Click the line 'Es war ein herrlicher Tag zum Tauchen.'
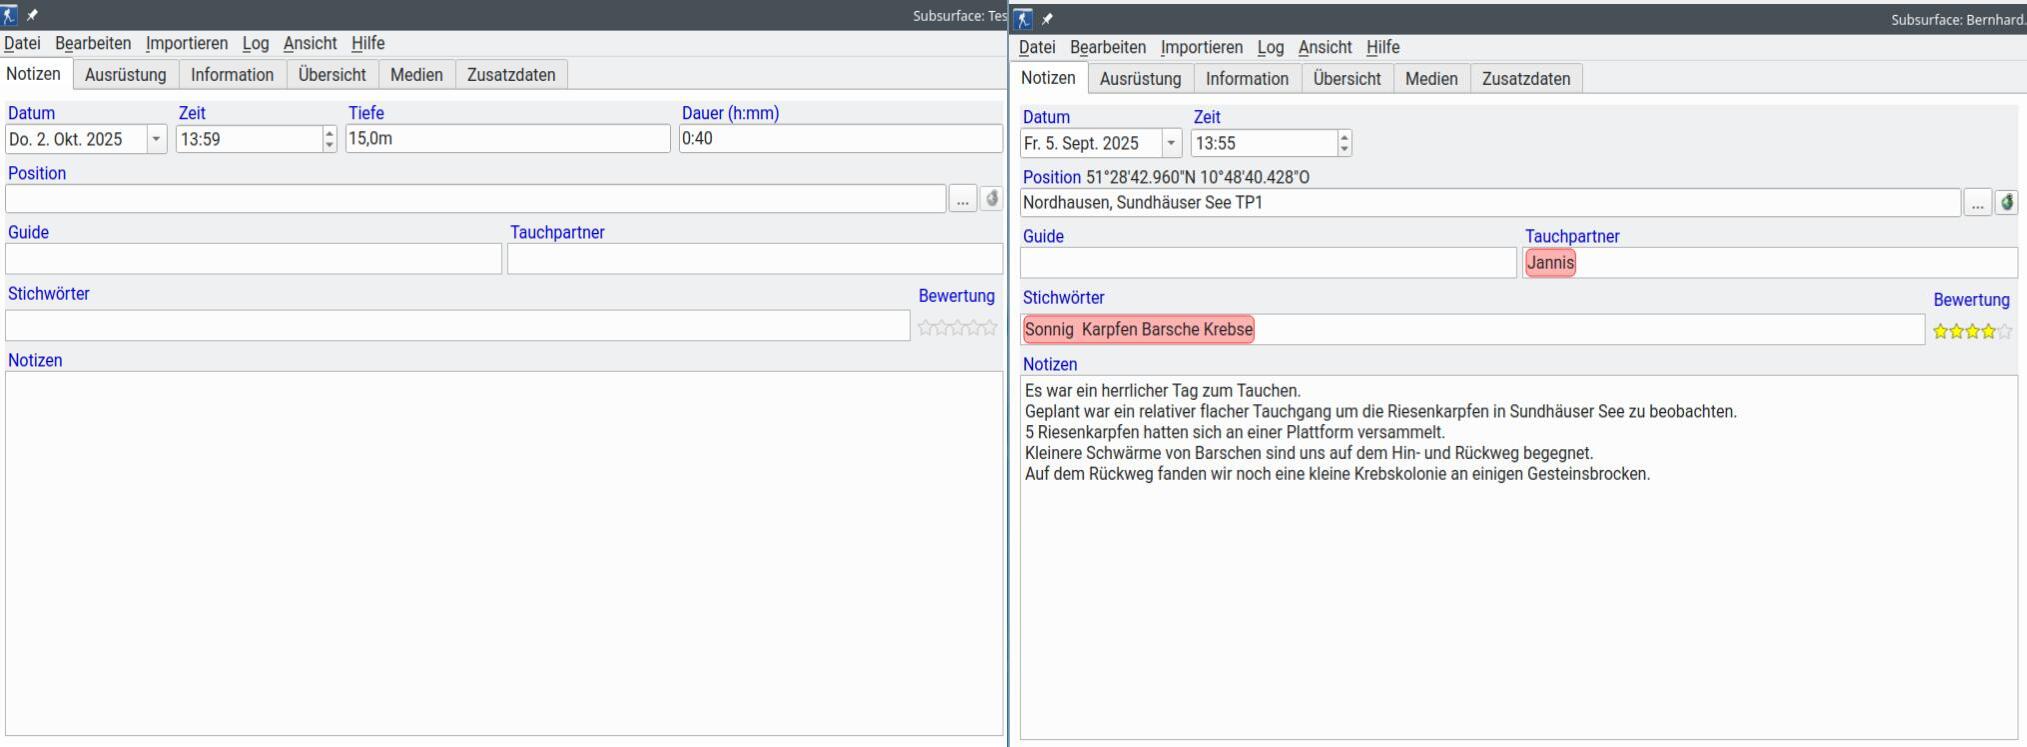 pyautogui.click(x=1163, y=391)
